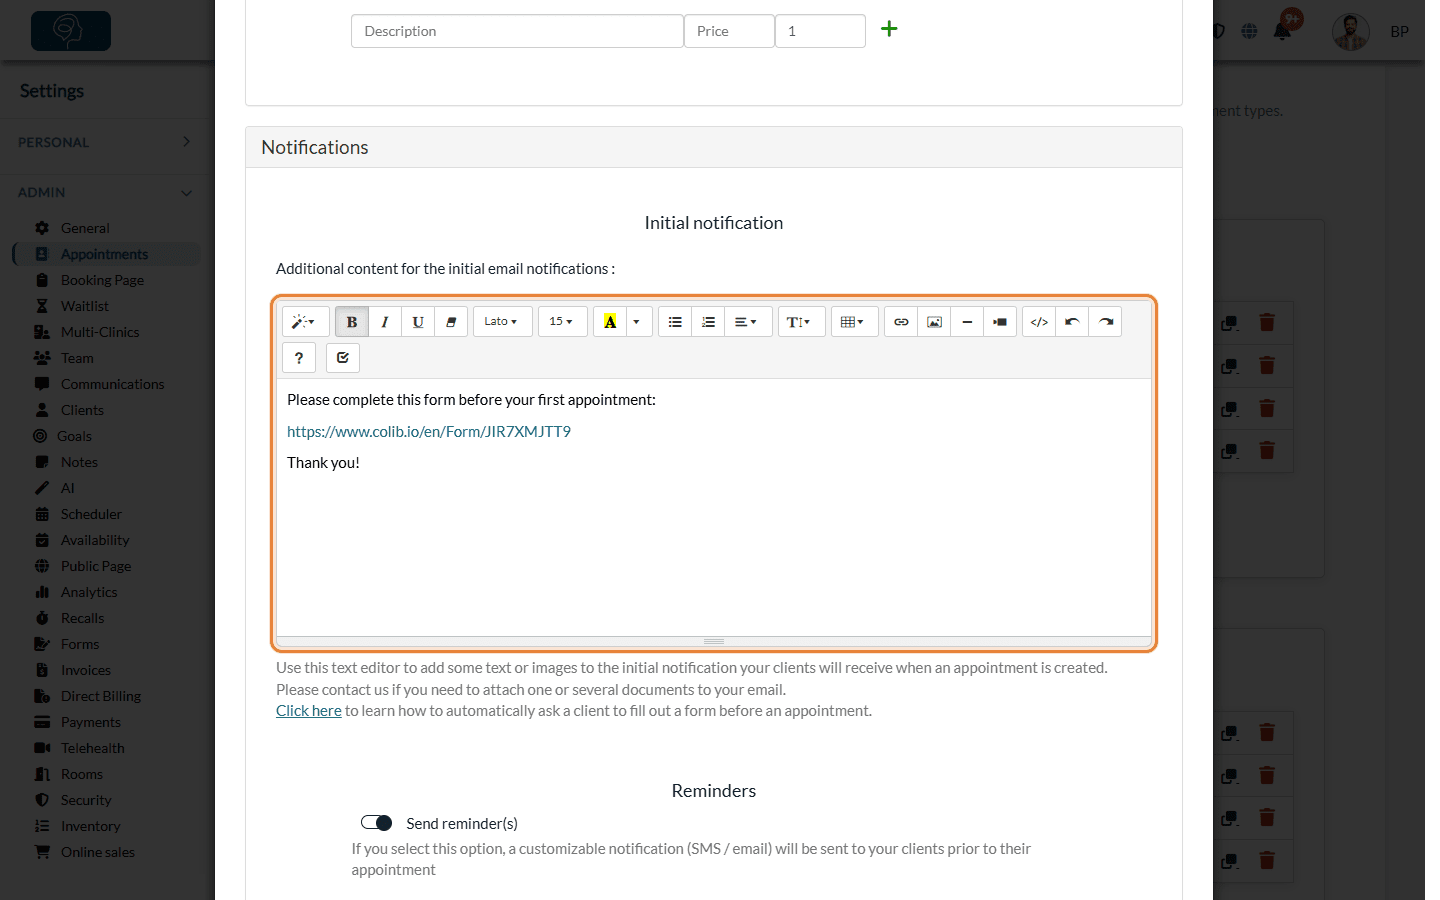The width and height of the screenshot is (1440, 900).
Task: Open editor help with the question mark
Action: [x=299, y=358]
